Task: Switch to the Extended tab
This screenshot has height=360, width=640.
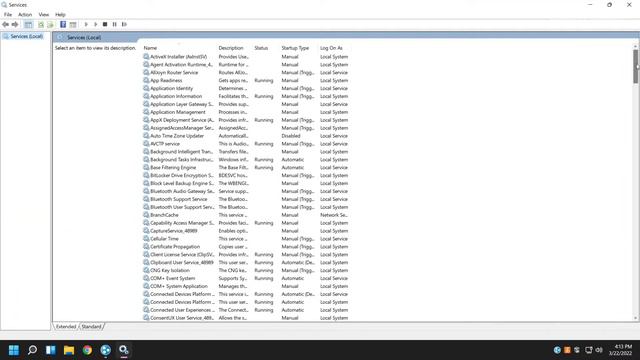Action: 66,327
